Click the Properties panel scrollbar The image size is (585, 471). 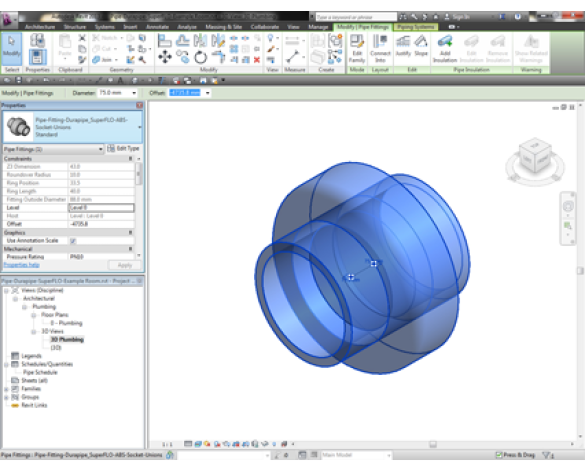(x=139, y=174)
